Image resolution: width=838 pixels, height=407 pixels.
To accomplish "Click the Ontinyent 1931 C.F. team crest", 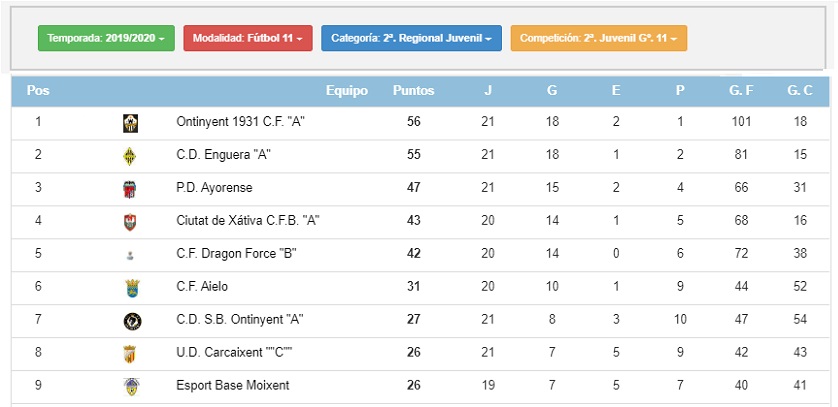I will coord(130,123).
